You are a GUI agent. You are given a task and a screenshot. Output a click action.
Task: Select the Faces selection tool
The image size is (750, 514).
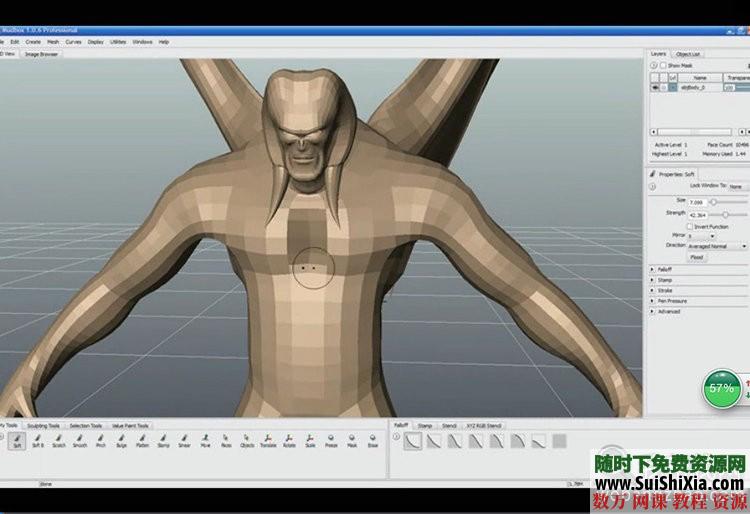pos(226,440)
